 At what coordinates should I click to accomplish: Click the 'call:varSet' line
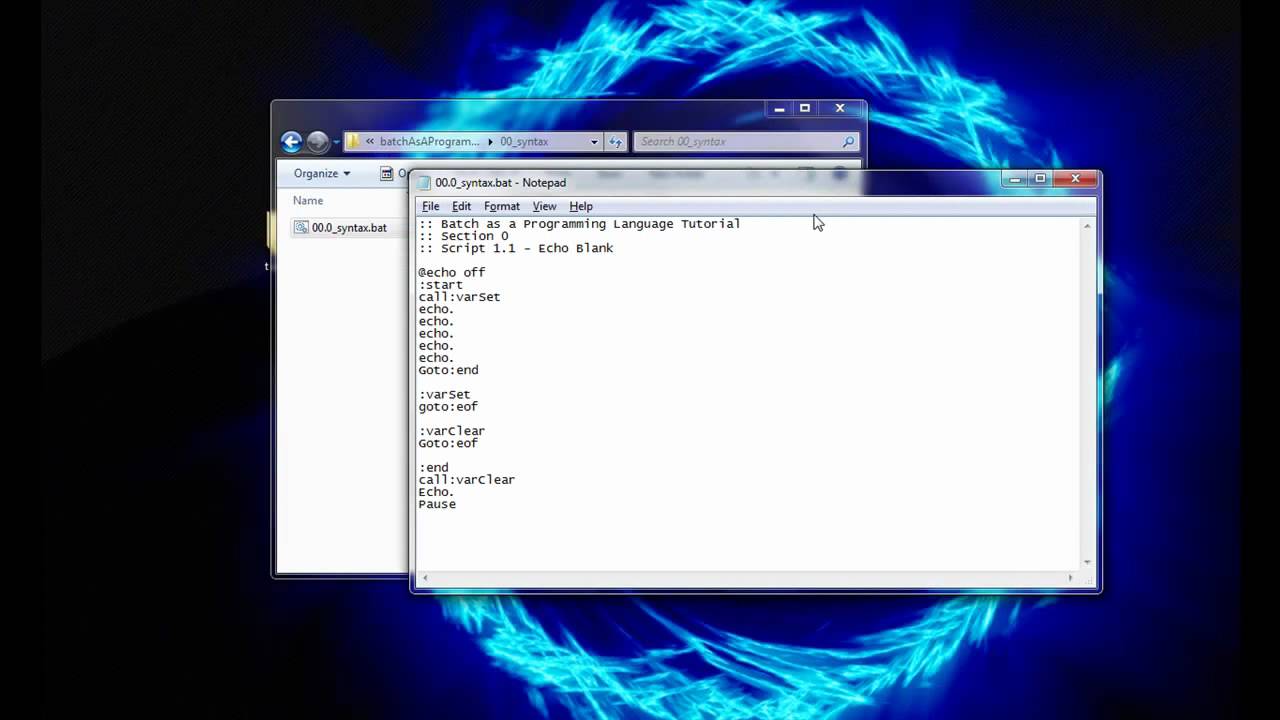point(459,297)
